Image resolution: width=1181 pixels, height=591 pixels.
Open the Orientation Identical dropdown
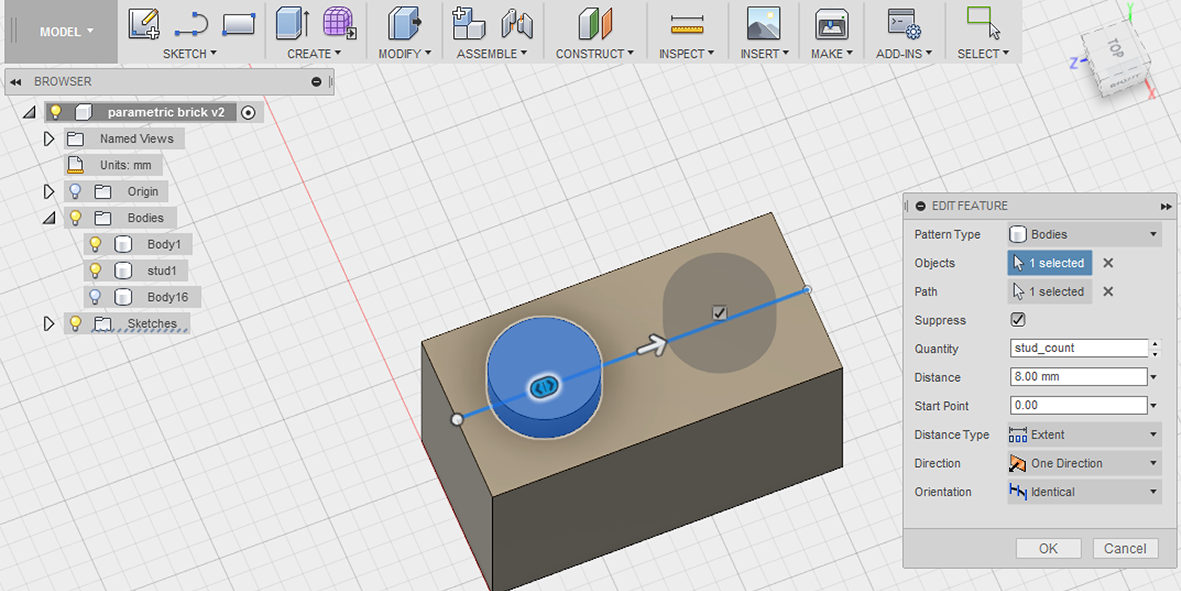click(1085, 492)
